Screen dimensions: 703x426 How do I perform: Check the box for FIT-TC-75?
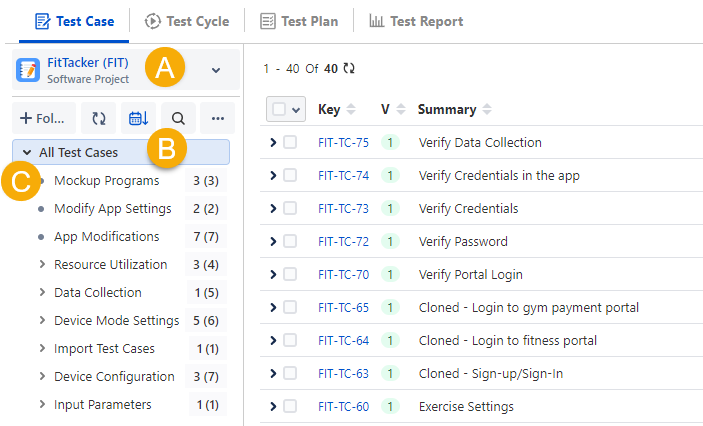[x=290, y=142]
